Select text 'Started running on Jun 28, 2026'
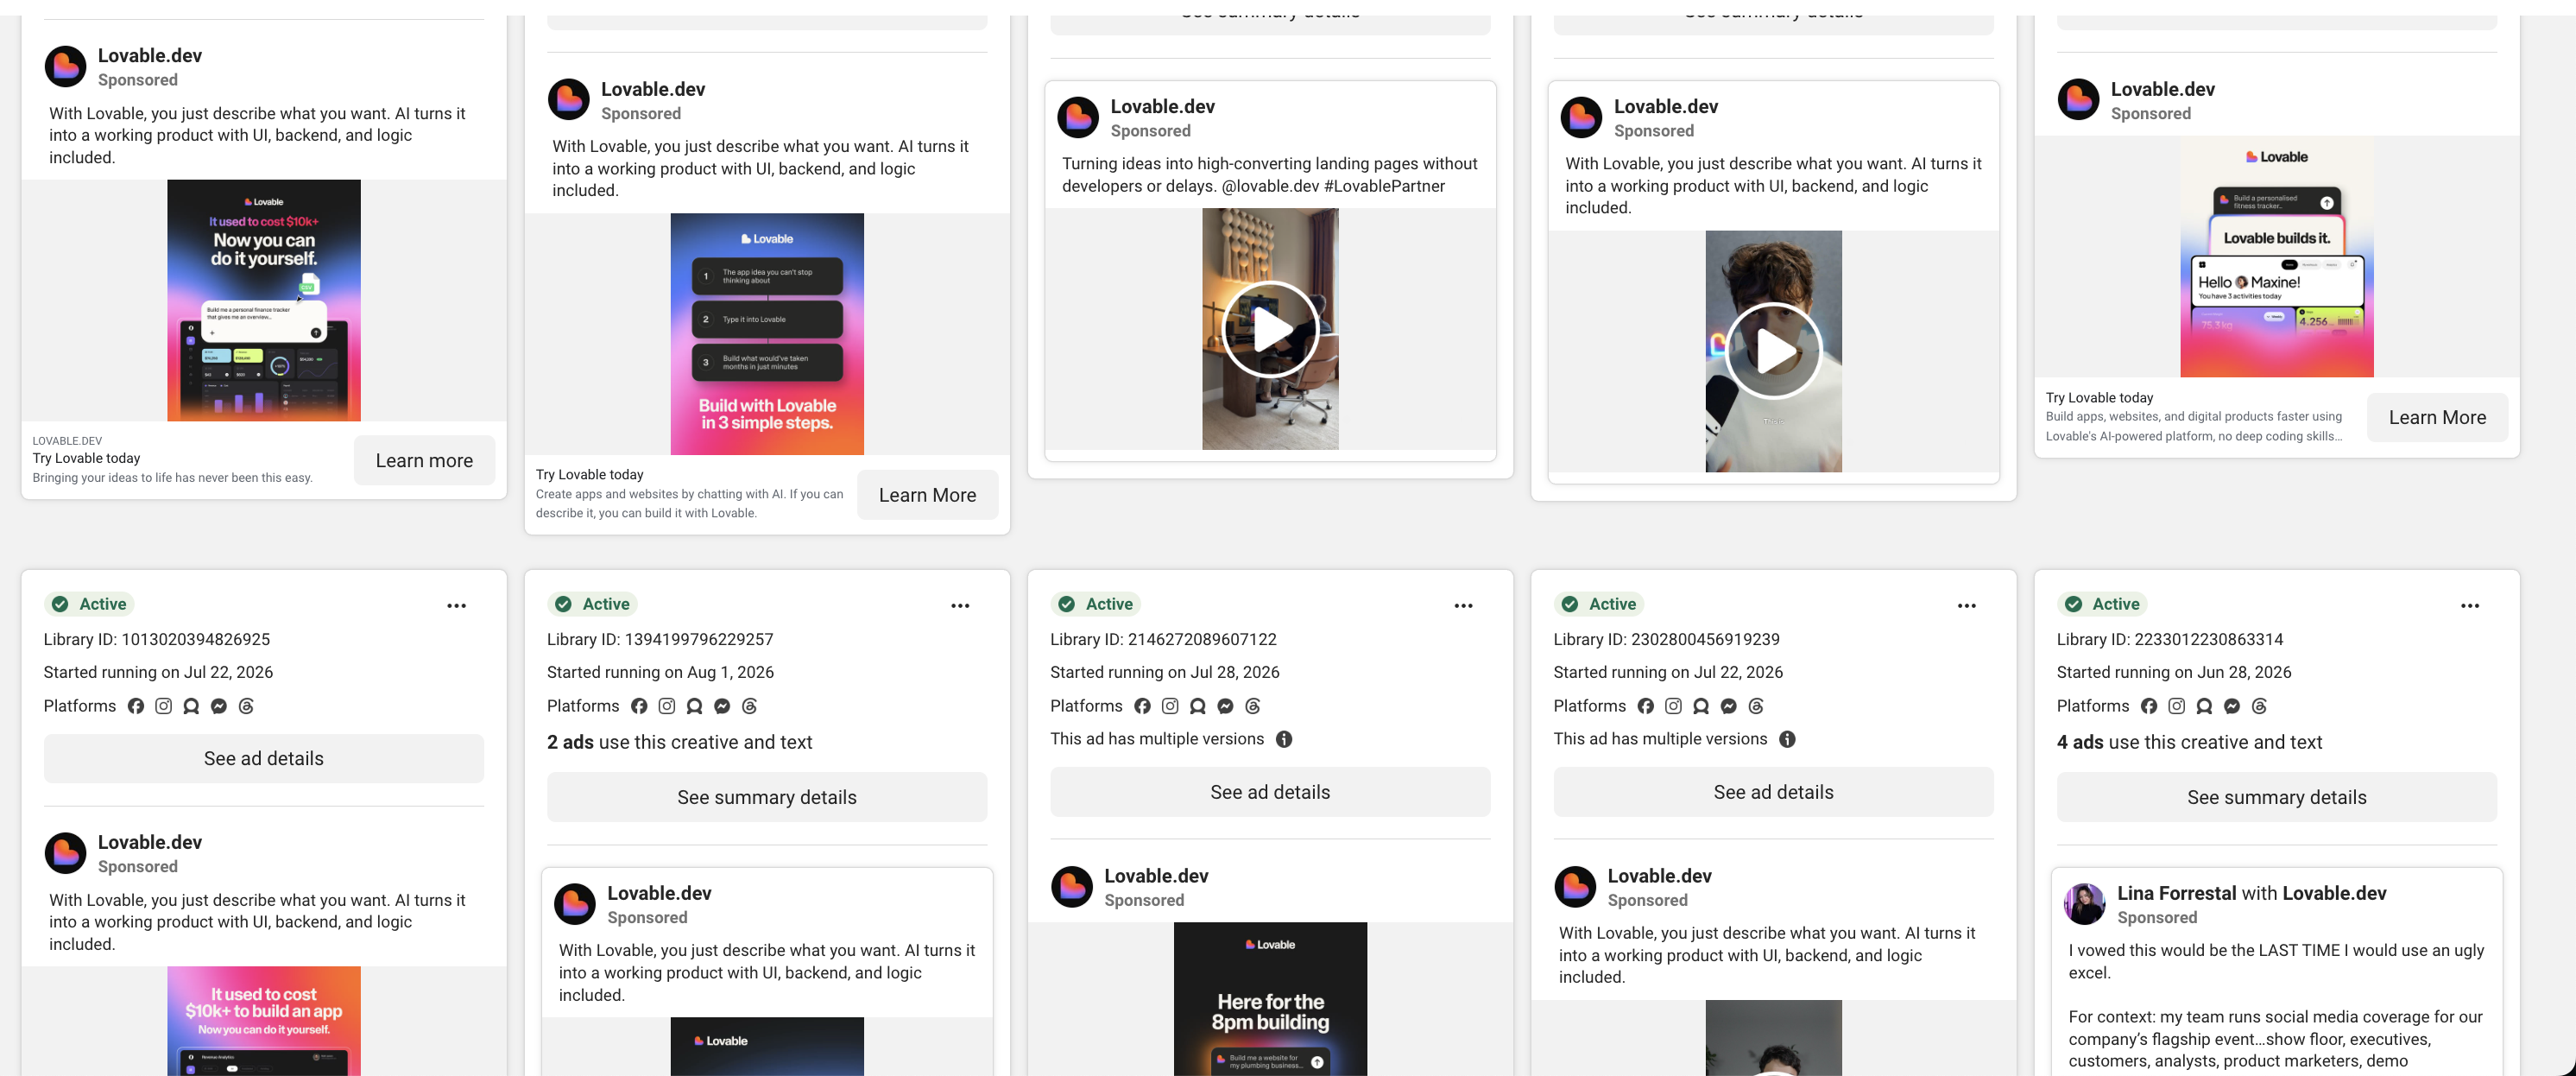2576x1076 pixels. pos(2174,672)
